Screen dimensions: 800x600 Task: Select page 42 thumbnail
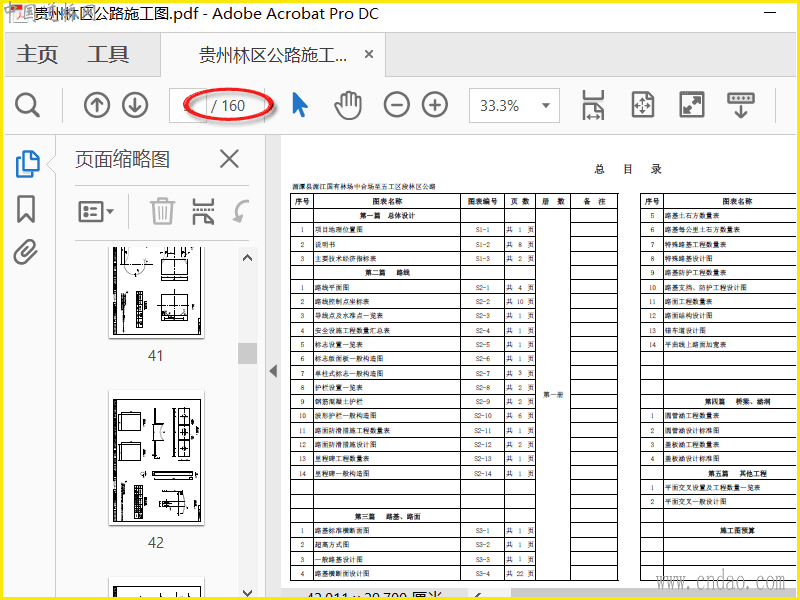[155, 458]
